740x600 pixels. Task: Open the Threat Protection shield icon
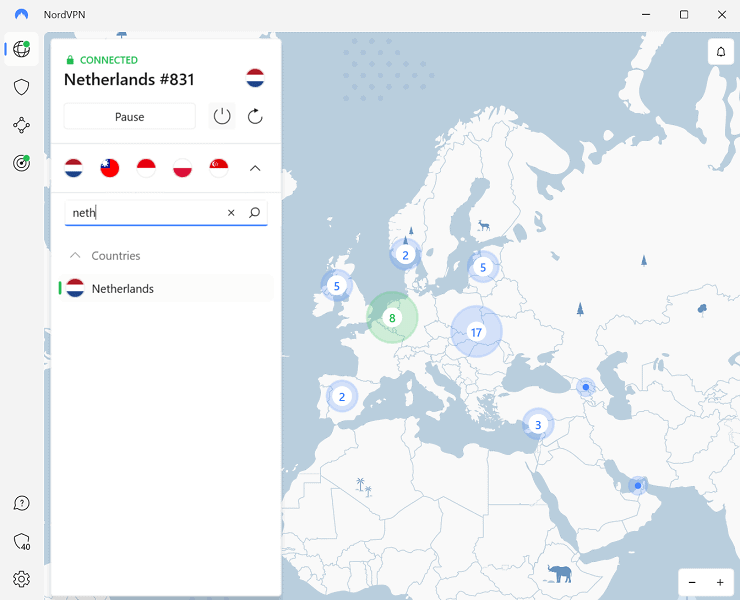click(x=21, y=87)
